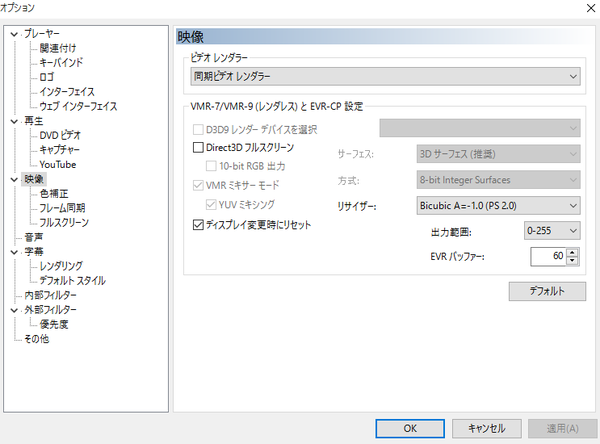Select the 映像 category label
Screen dimensions: 600x444
[34, 179]
